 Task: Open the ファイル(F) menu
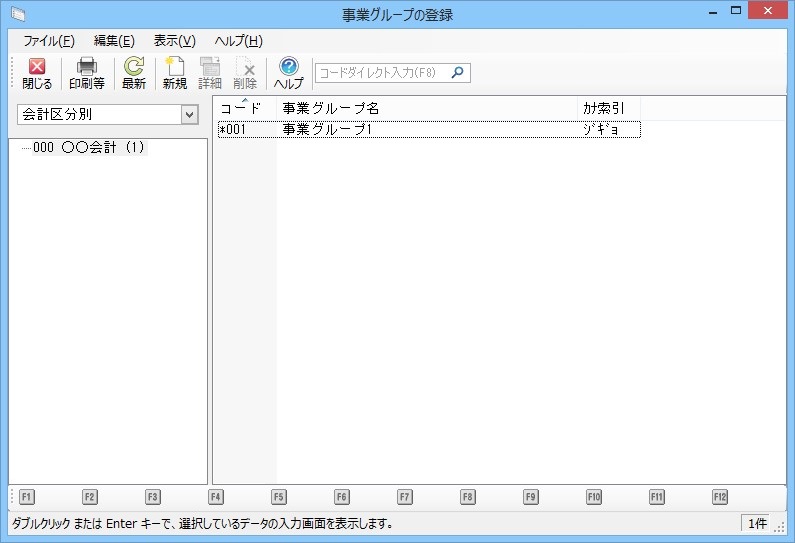(x=48, y=41)
